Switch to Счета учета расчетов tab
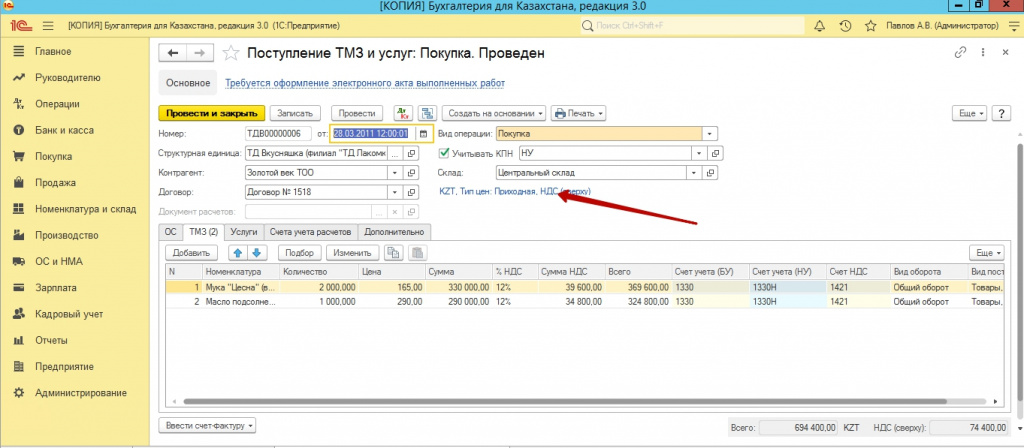 click(311, 232)
